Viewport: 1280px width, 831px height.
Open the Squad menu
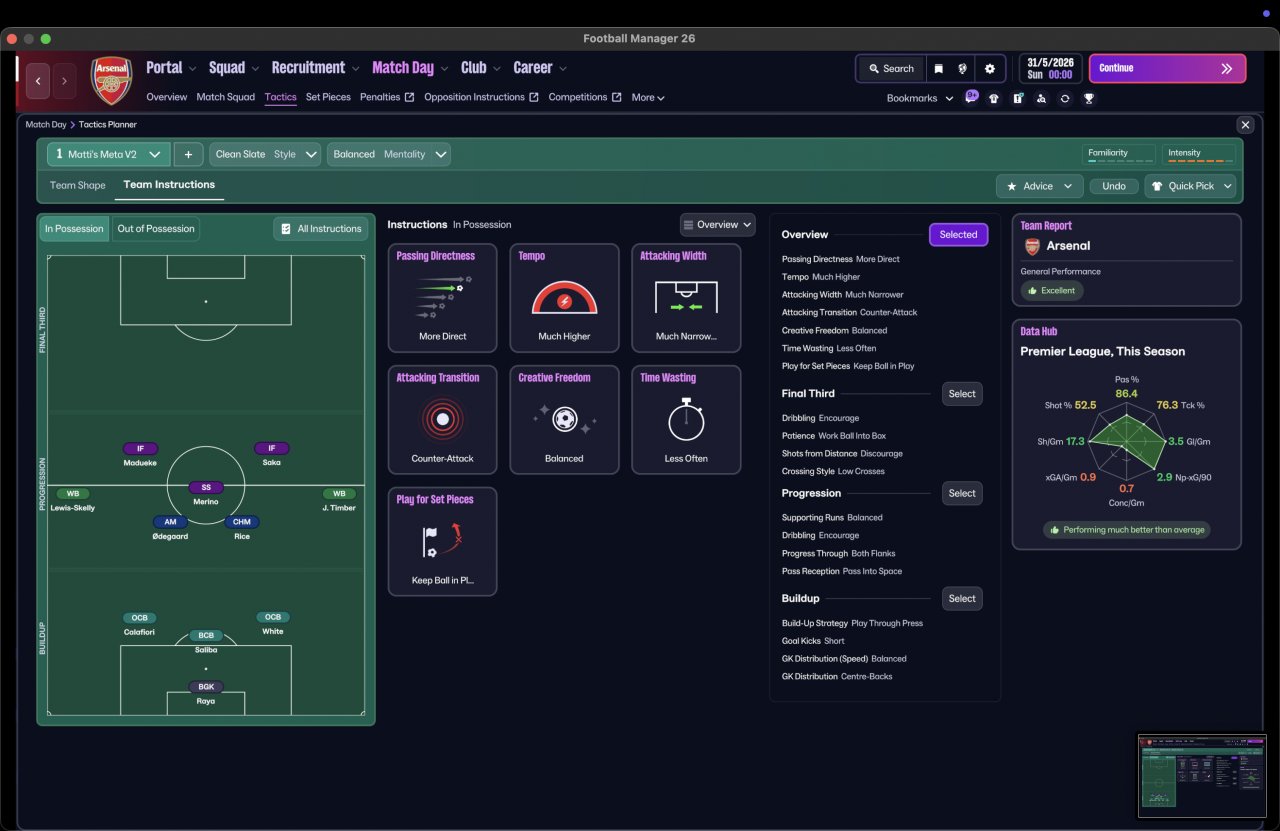pos(234,68)
